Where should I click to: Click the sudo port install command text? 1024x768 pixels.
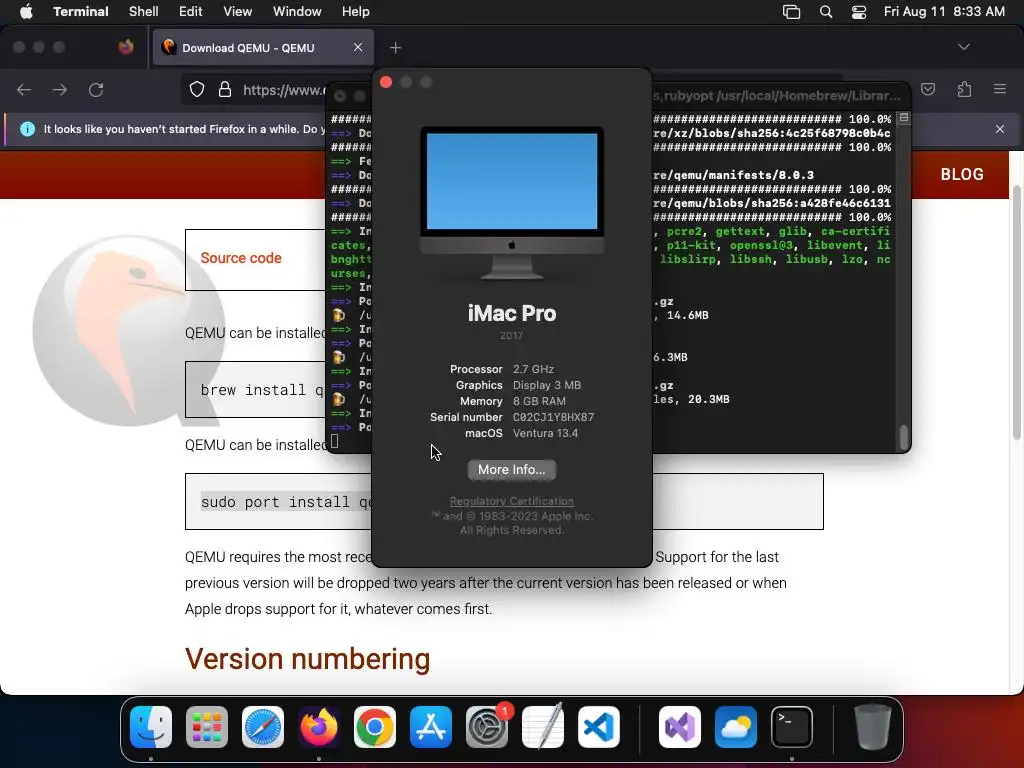[287, 502]
